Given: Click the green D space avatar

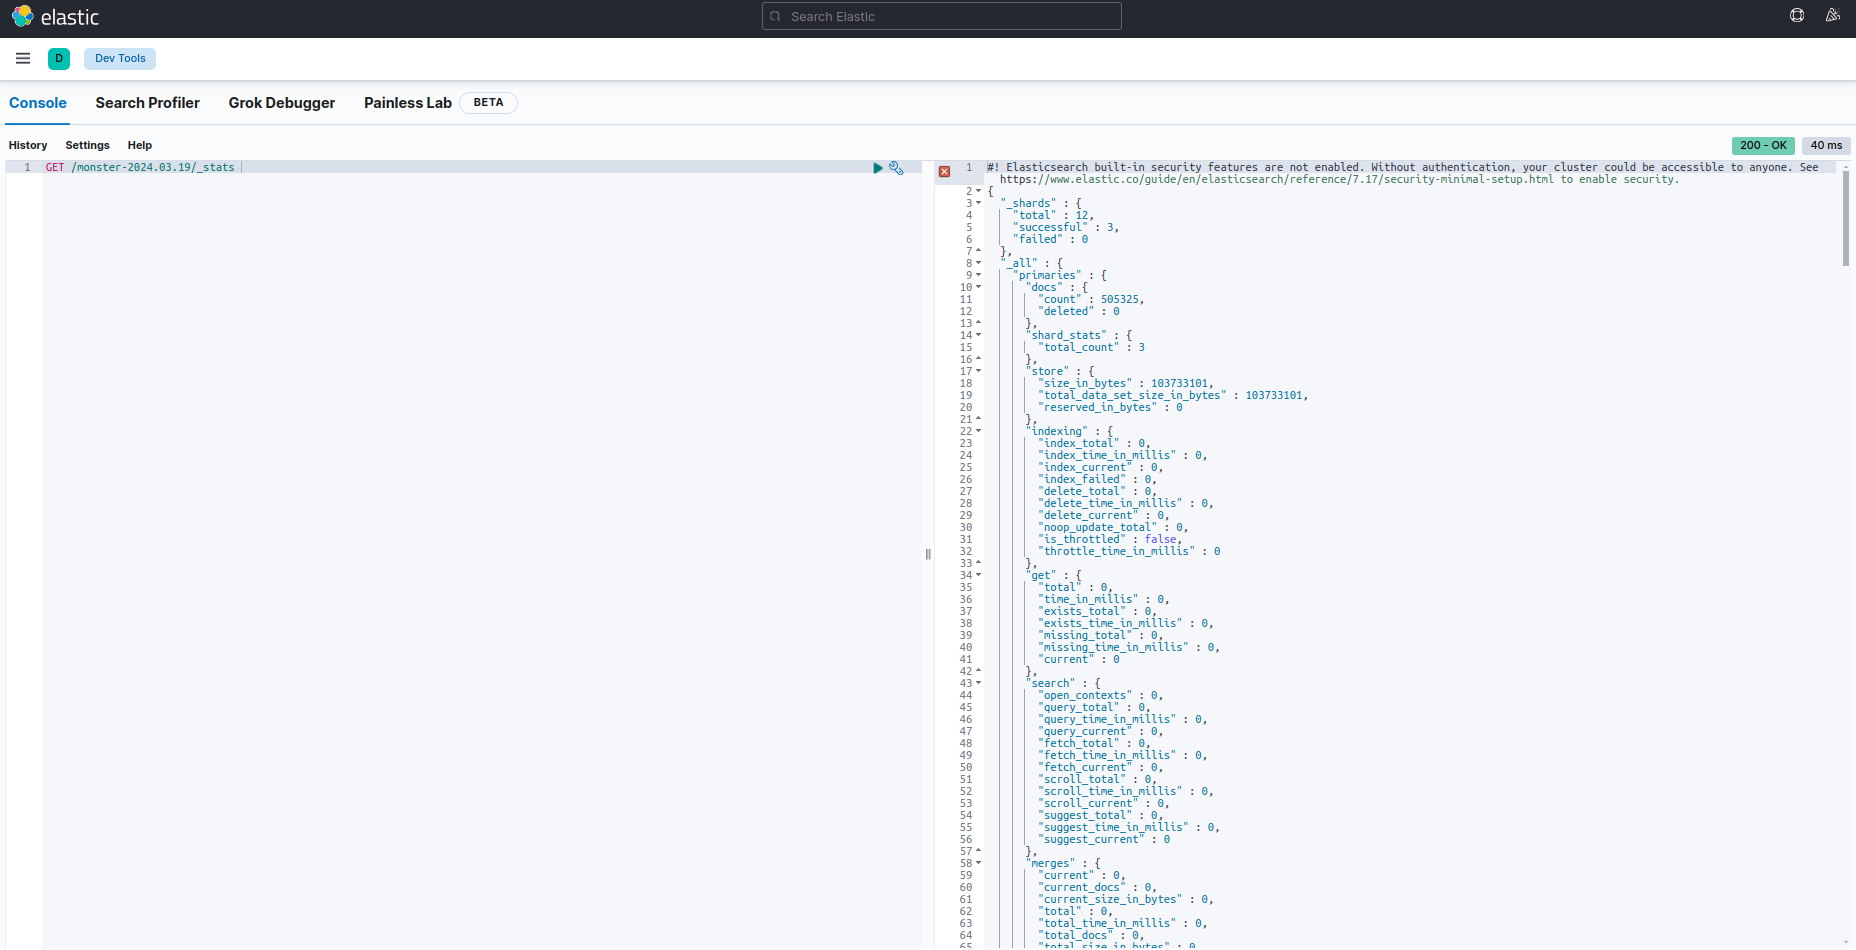Looking at the screenshot, I should [x=59, y=58].
